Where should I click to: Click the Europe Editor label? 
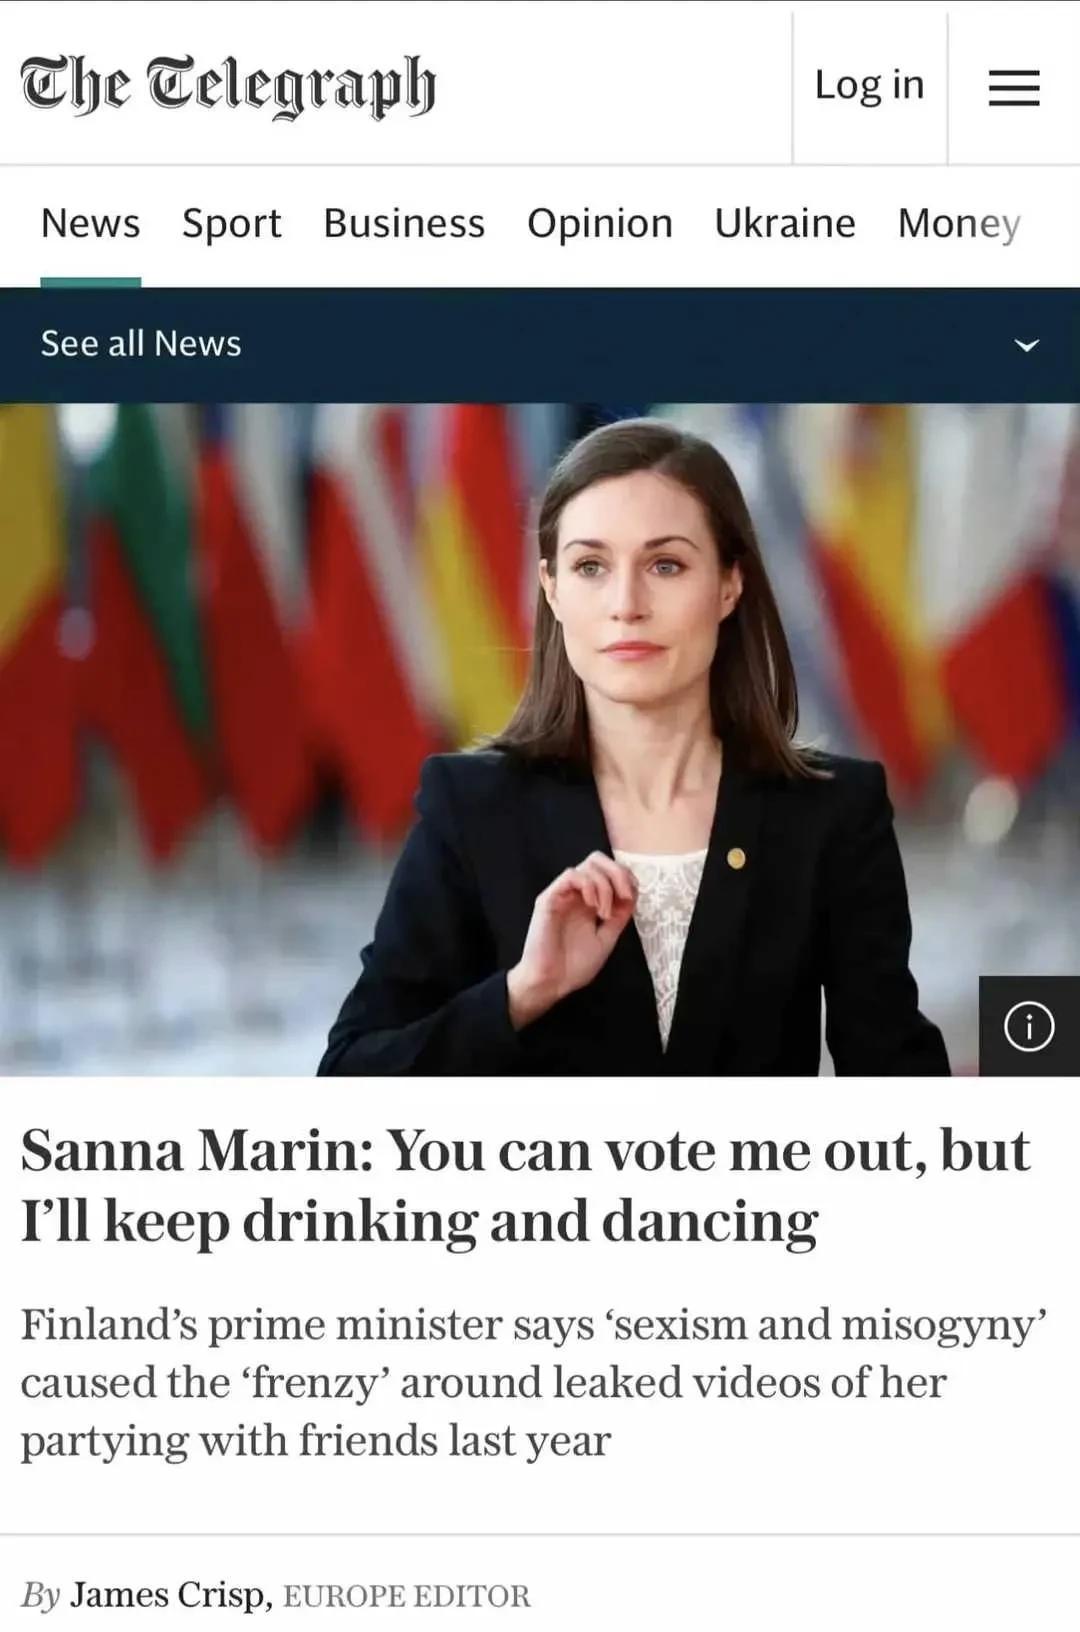(407, 1596)
